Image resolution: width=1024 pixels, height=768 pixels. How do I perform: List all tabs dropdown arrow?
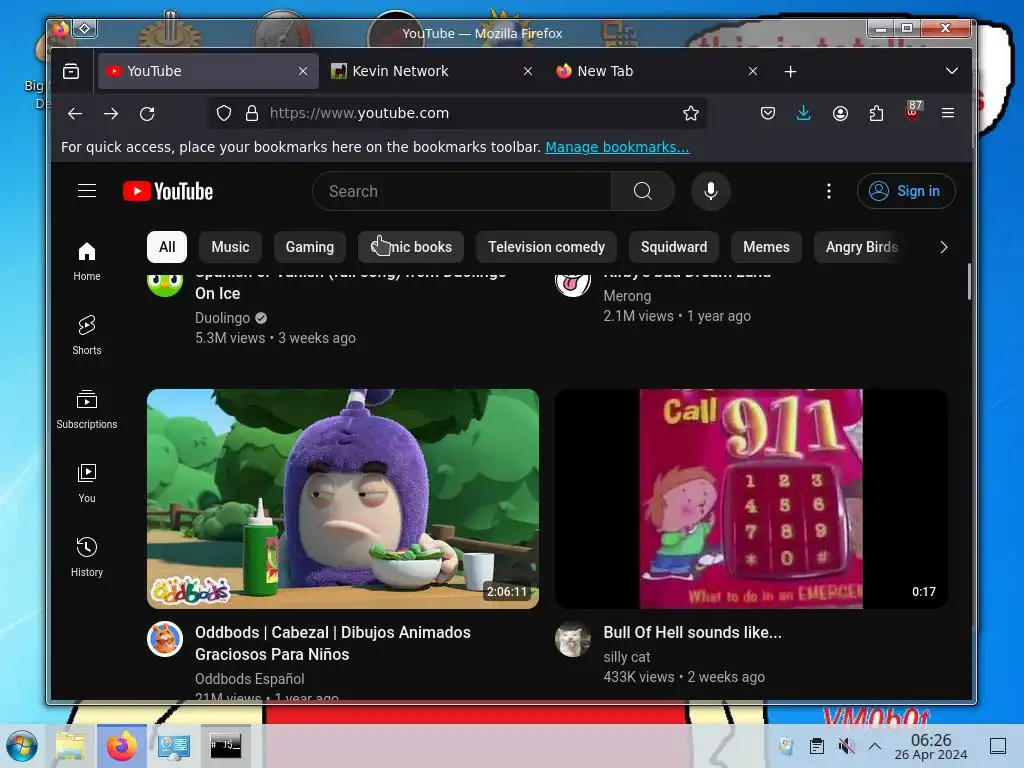click(x=952, y=71)
